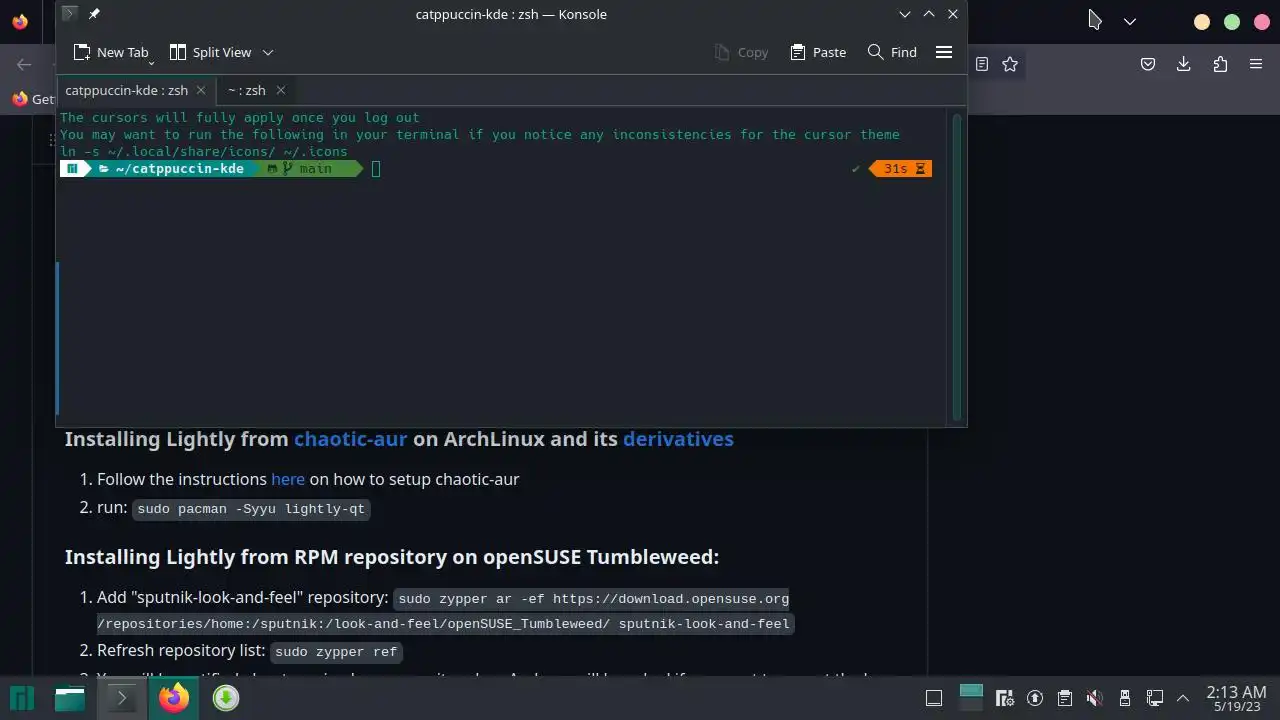Viewport: 1280px width, 720px height.
Task: Click the Split View button in Konsole
Action: [210, 52]
